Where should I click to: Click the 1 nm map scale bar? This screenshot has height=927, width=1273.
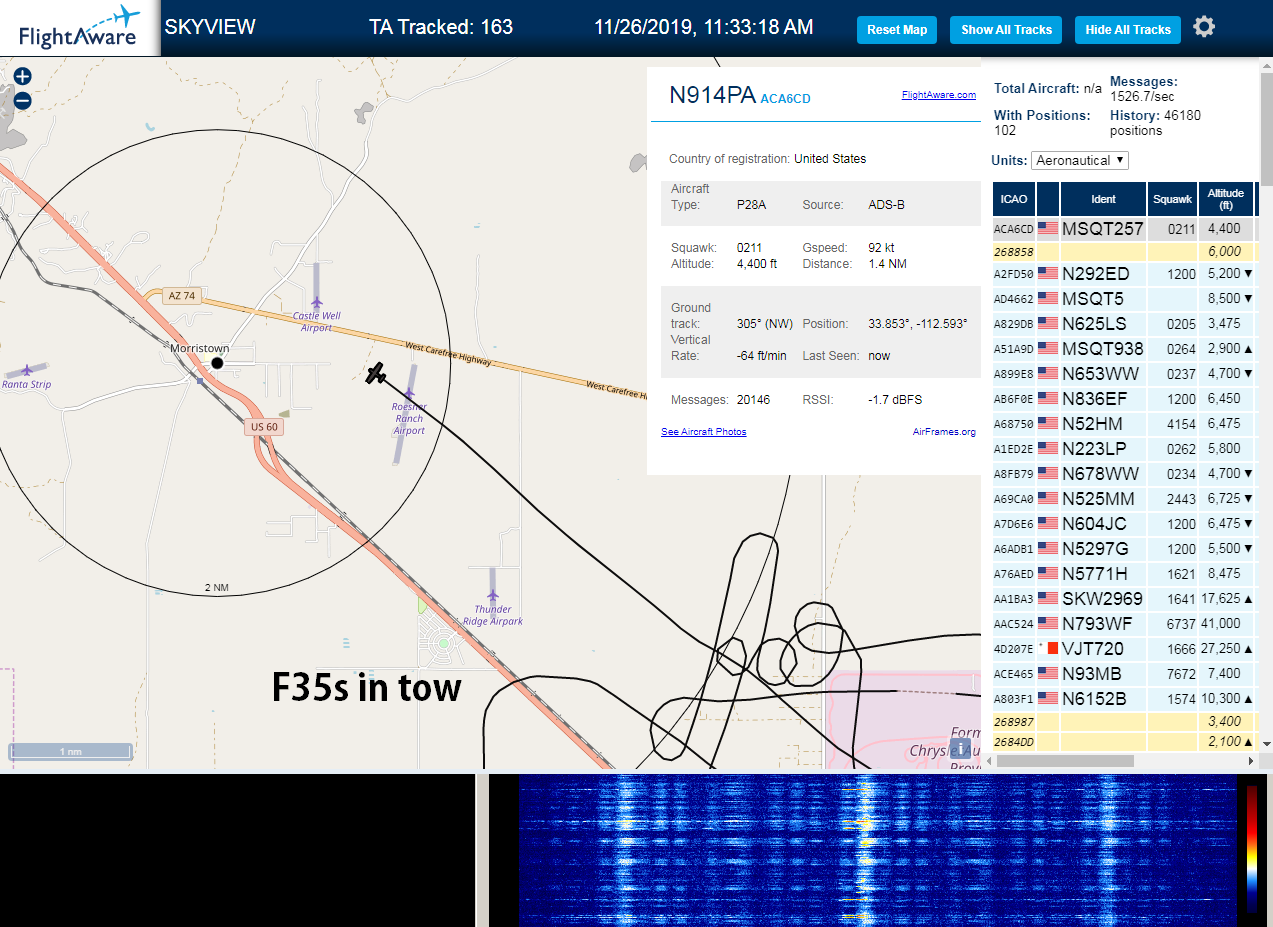point(70,751)
